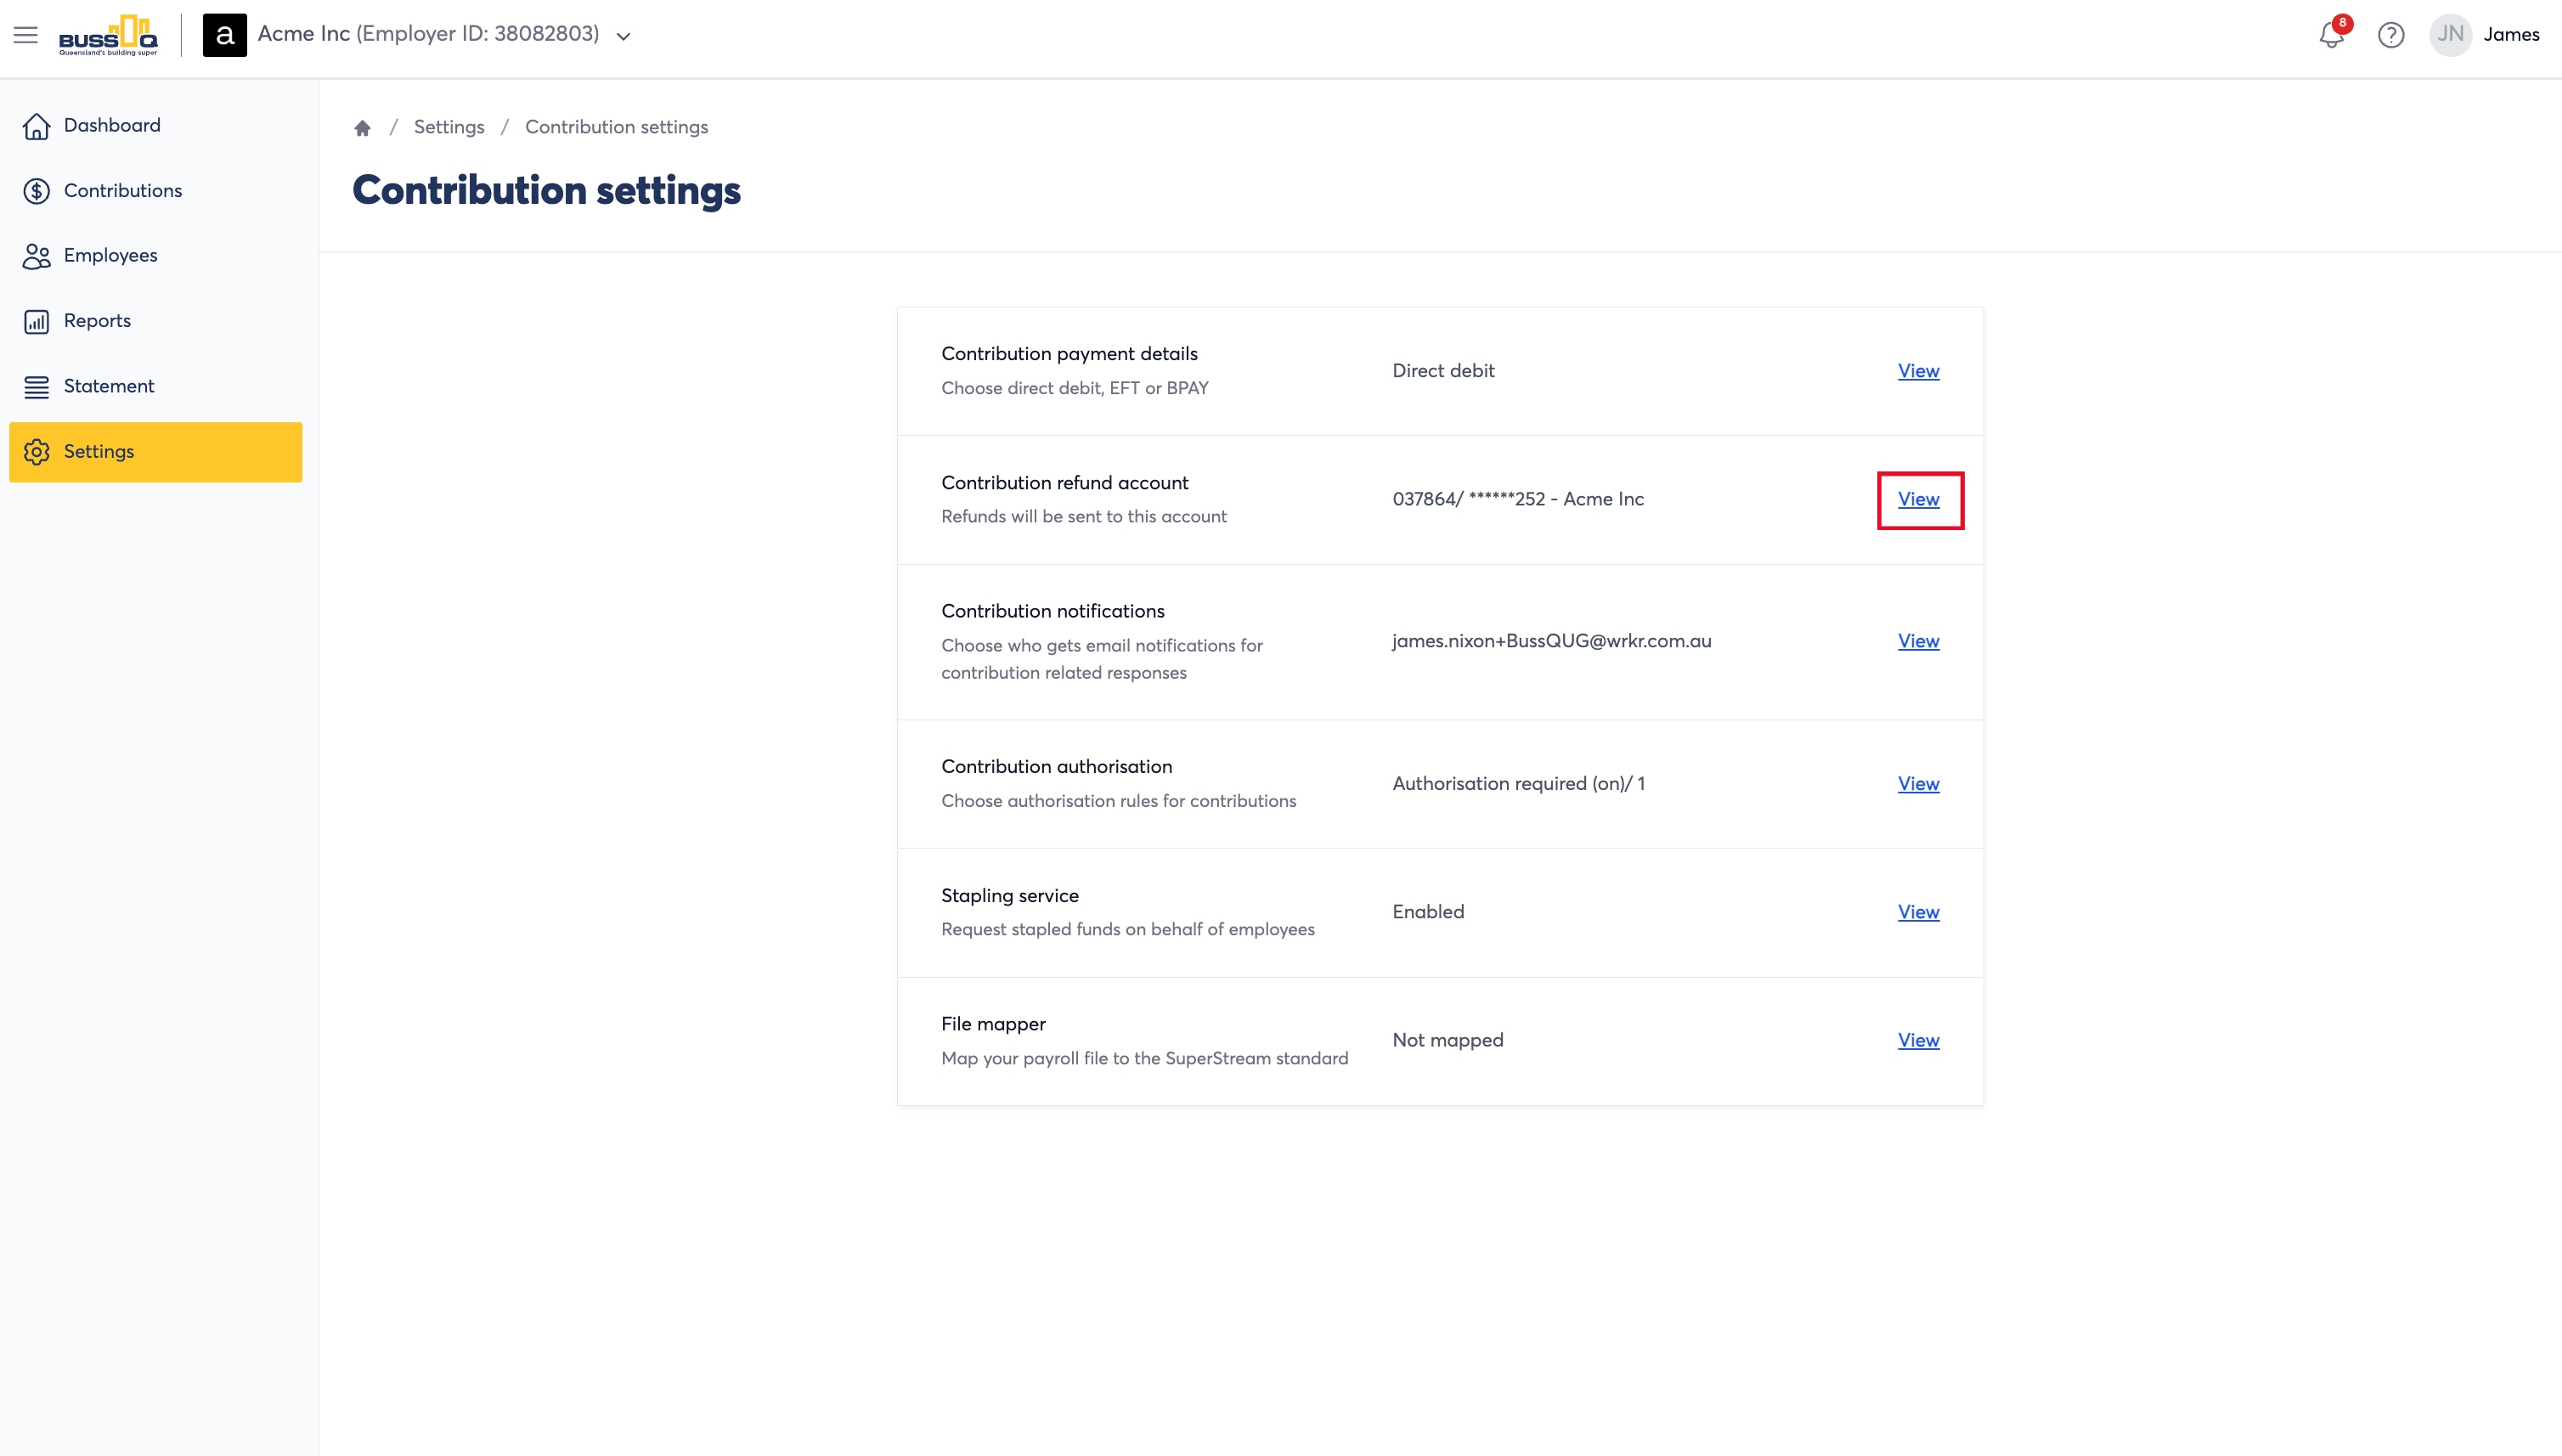
Task: Click the JN user avatar
Action: tap(2450, 35)
